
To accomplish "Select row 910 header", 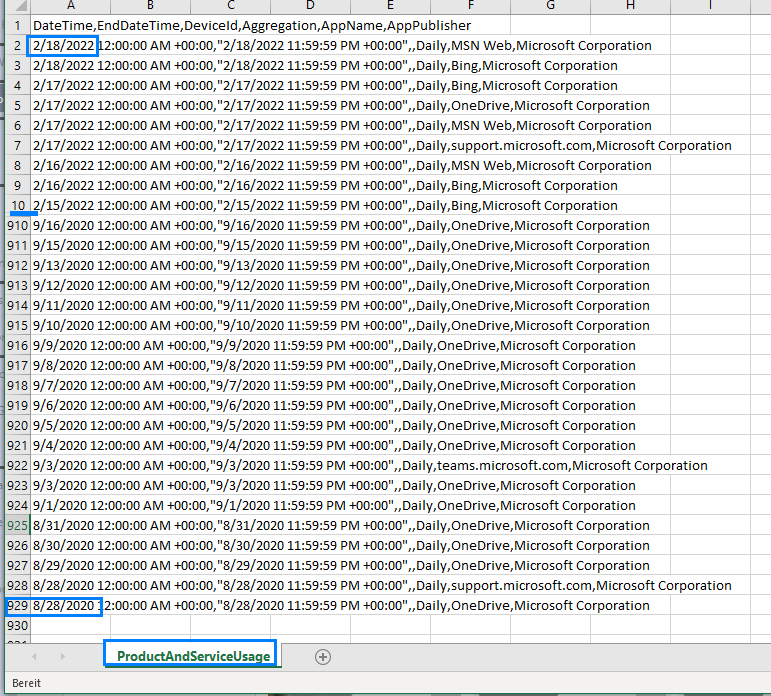I will click(18, 226).
